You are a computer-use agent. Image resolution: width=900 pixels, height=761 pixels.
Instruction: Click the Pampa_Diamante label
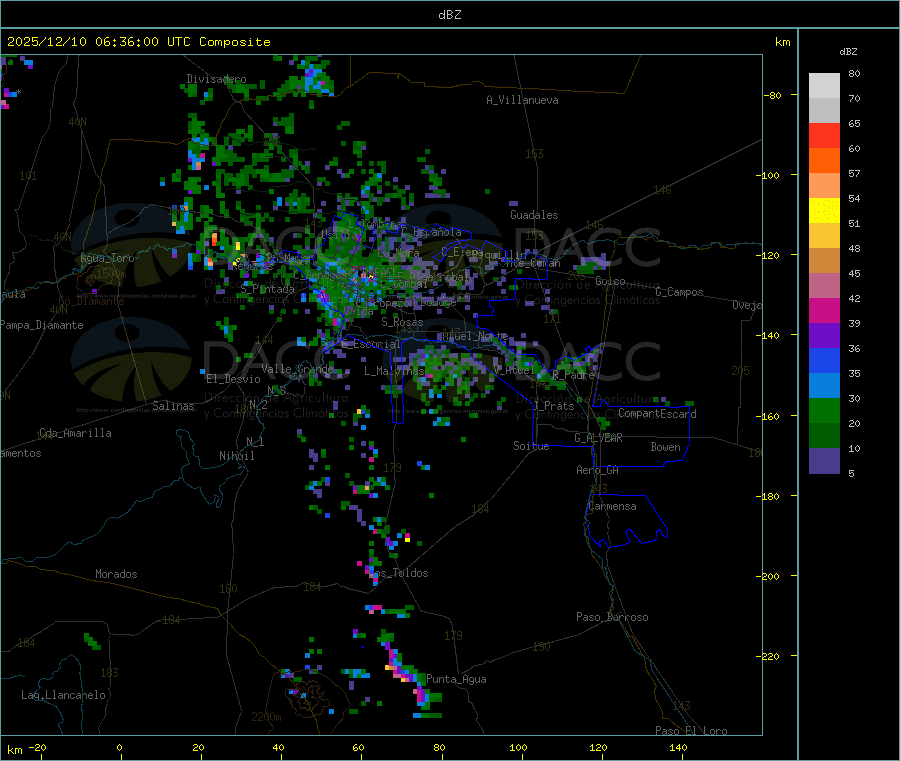[42, 325]
